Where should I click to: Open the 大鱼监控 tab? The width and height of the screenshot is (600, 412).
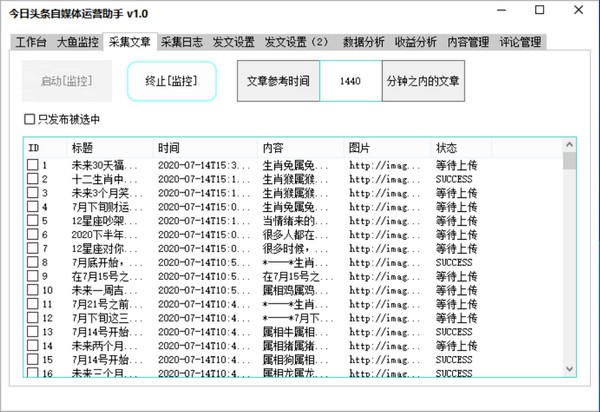click(x=78, y=42)
